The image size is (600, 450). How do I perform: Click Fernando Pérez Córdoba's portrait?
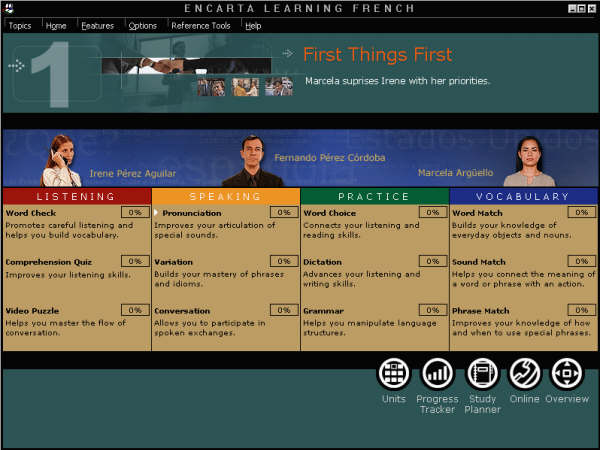[x=253, y=161]
